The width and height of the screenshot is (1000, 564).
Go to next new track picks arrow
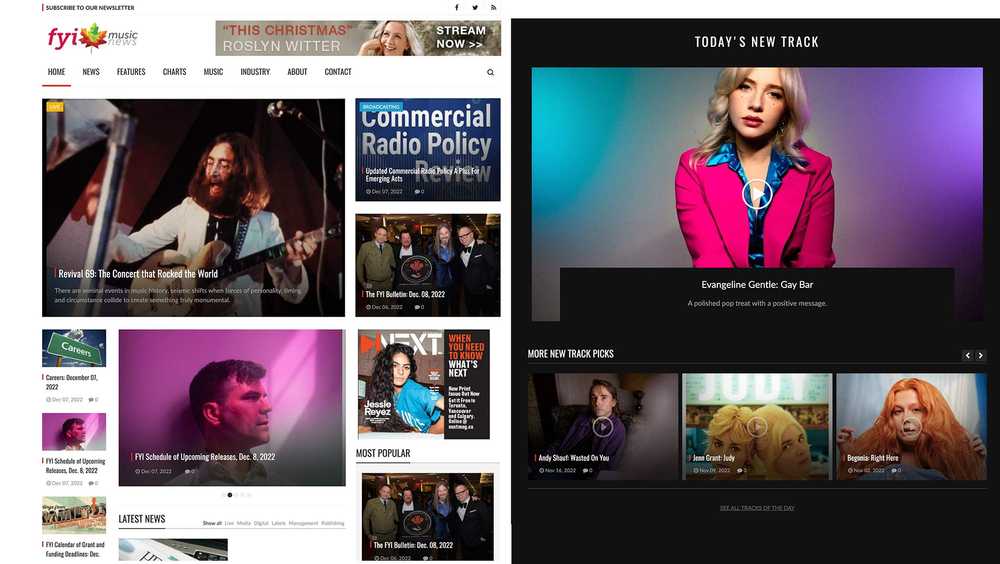tap(980, 355)
